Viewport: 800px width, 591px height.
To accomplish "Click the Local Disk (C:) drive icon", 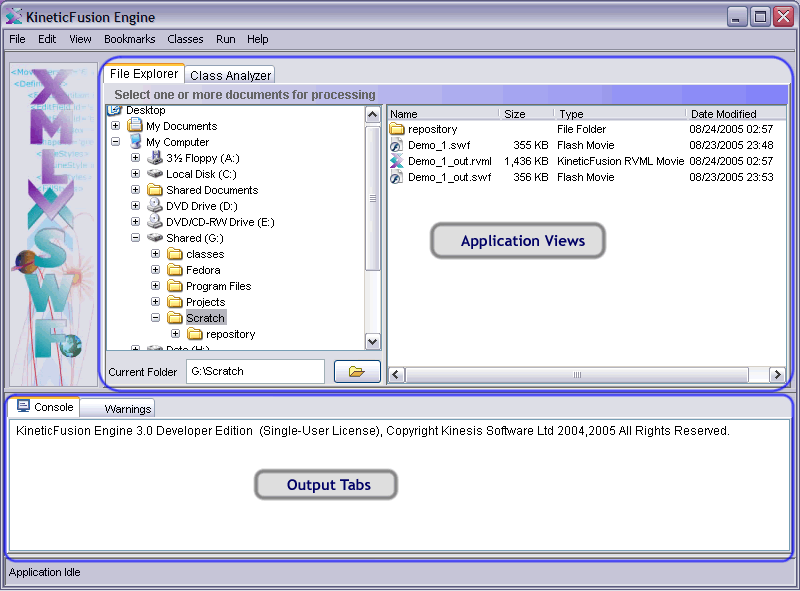I will (x=155, y=174).
